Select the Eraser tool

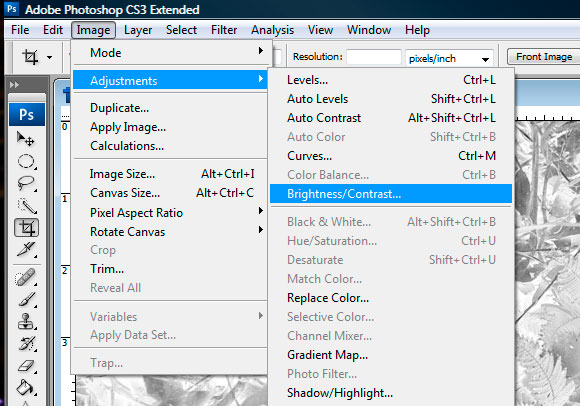point(26,366)
